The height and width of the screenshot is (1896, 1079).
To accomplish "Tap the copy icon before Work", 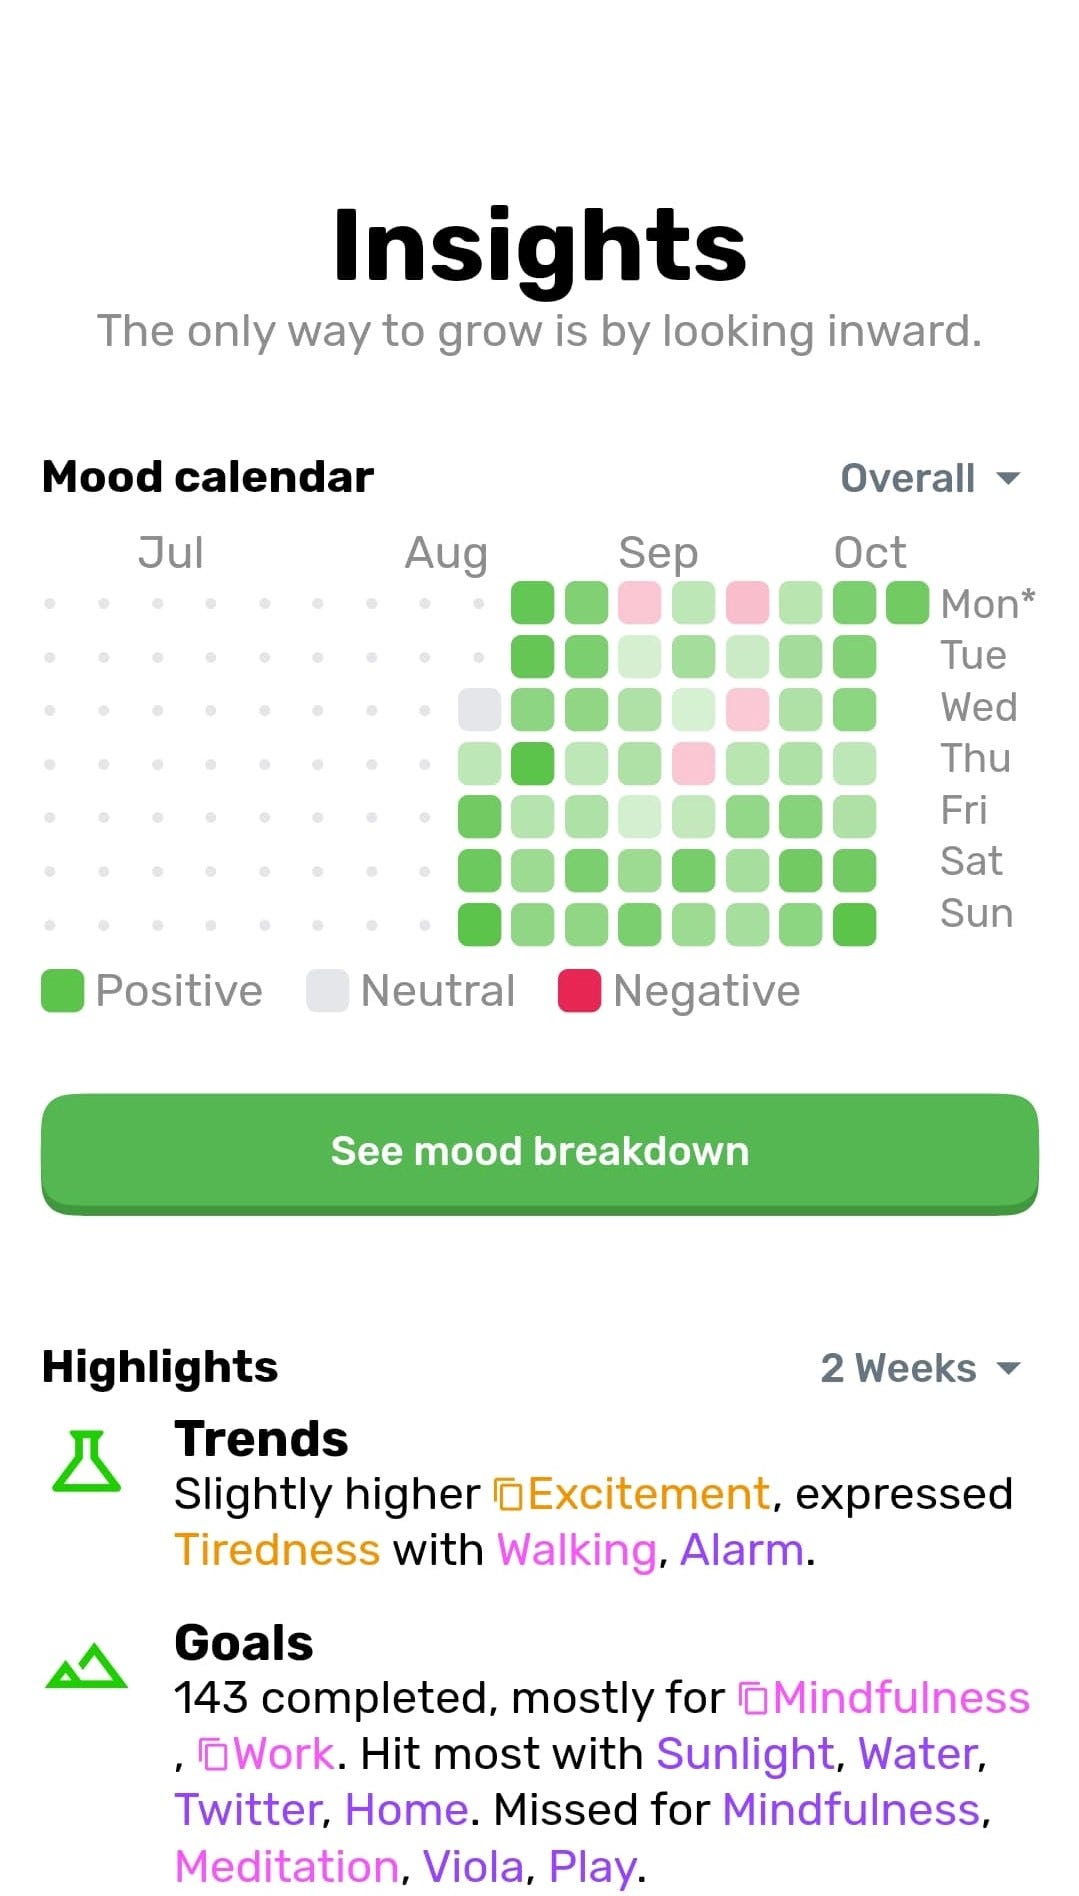I will point(213,1754).
